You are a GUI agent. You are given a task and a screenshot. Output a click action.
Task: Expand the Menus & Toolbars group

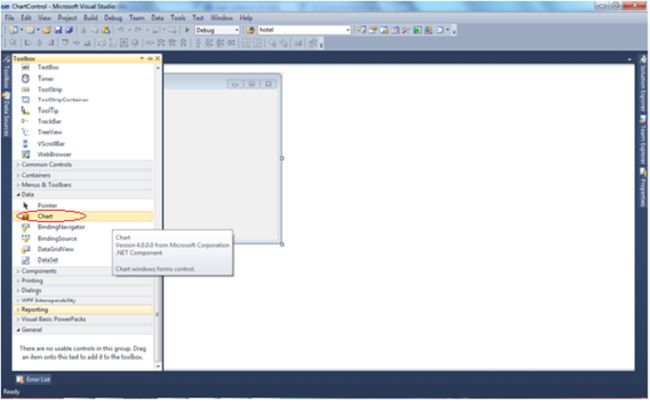[18, 185]
